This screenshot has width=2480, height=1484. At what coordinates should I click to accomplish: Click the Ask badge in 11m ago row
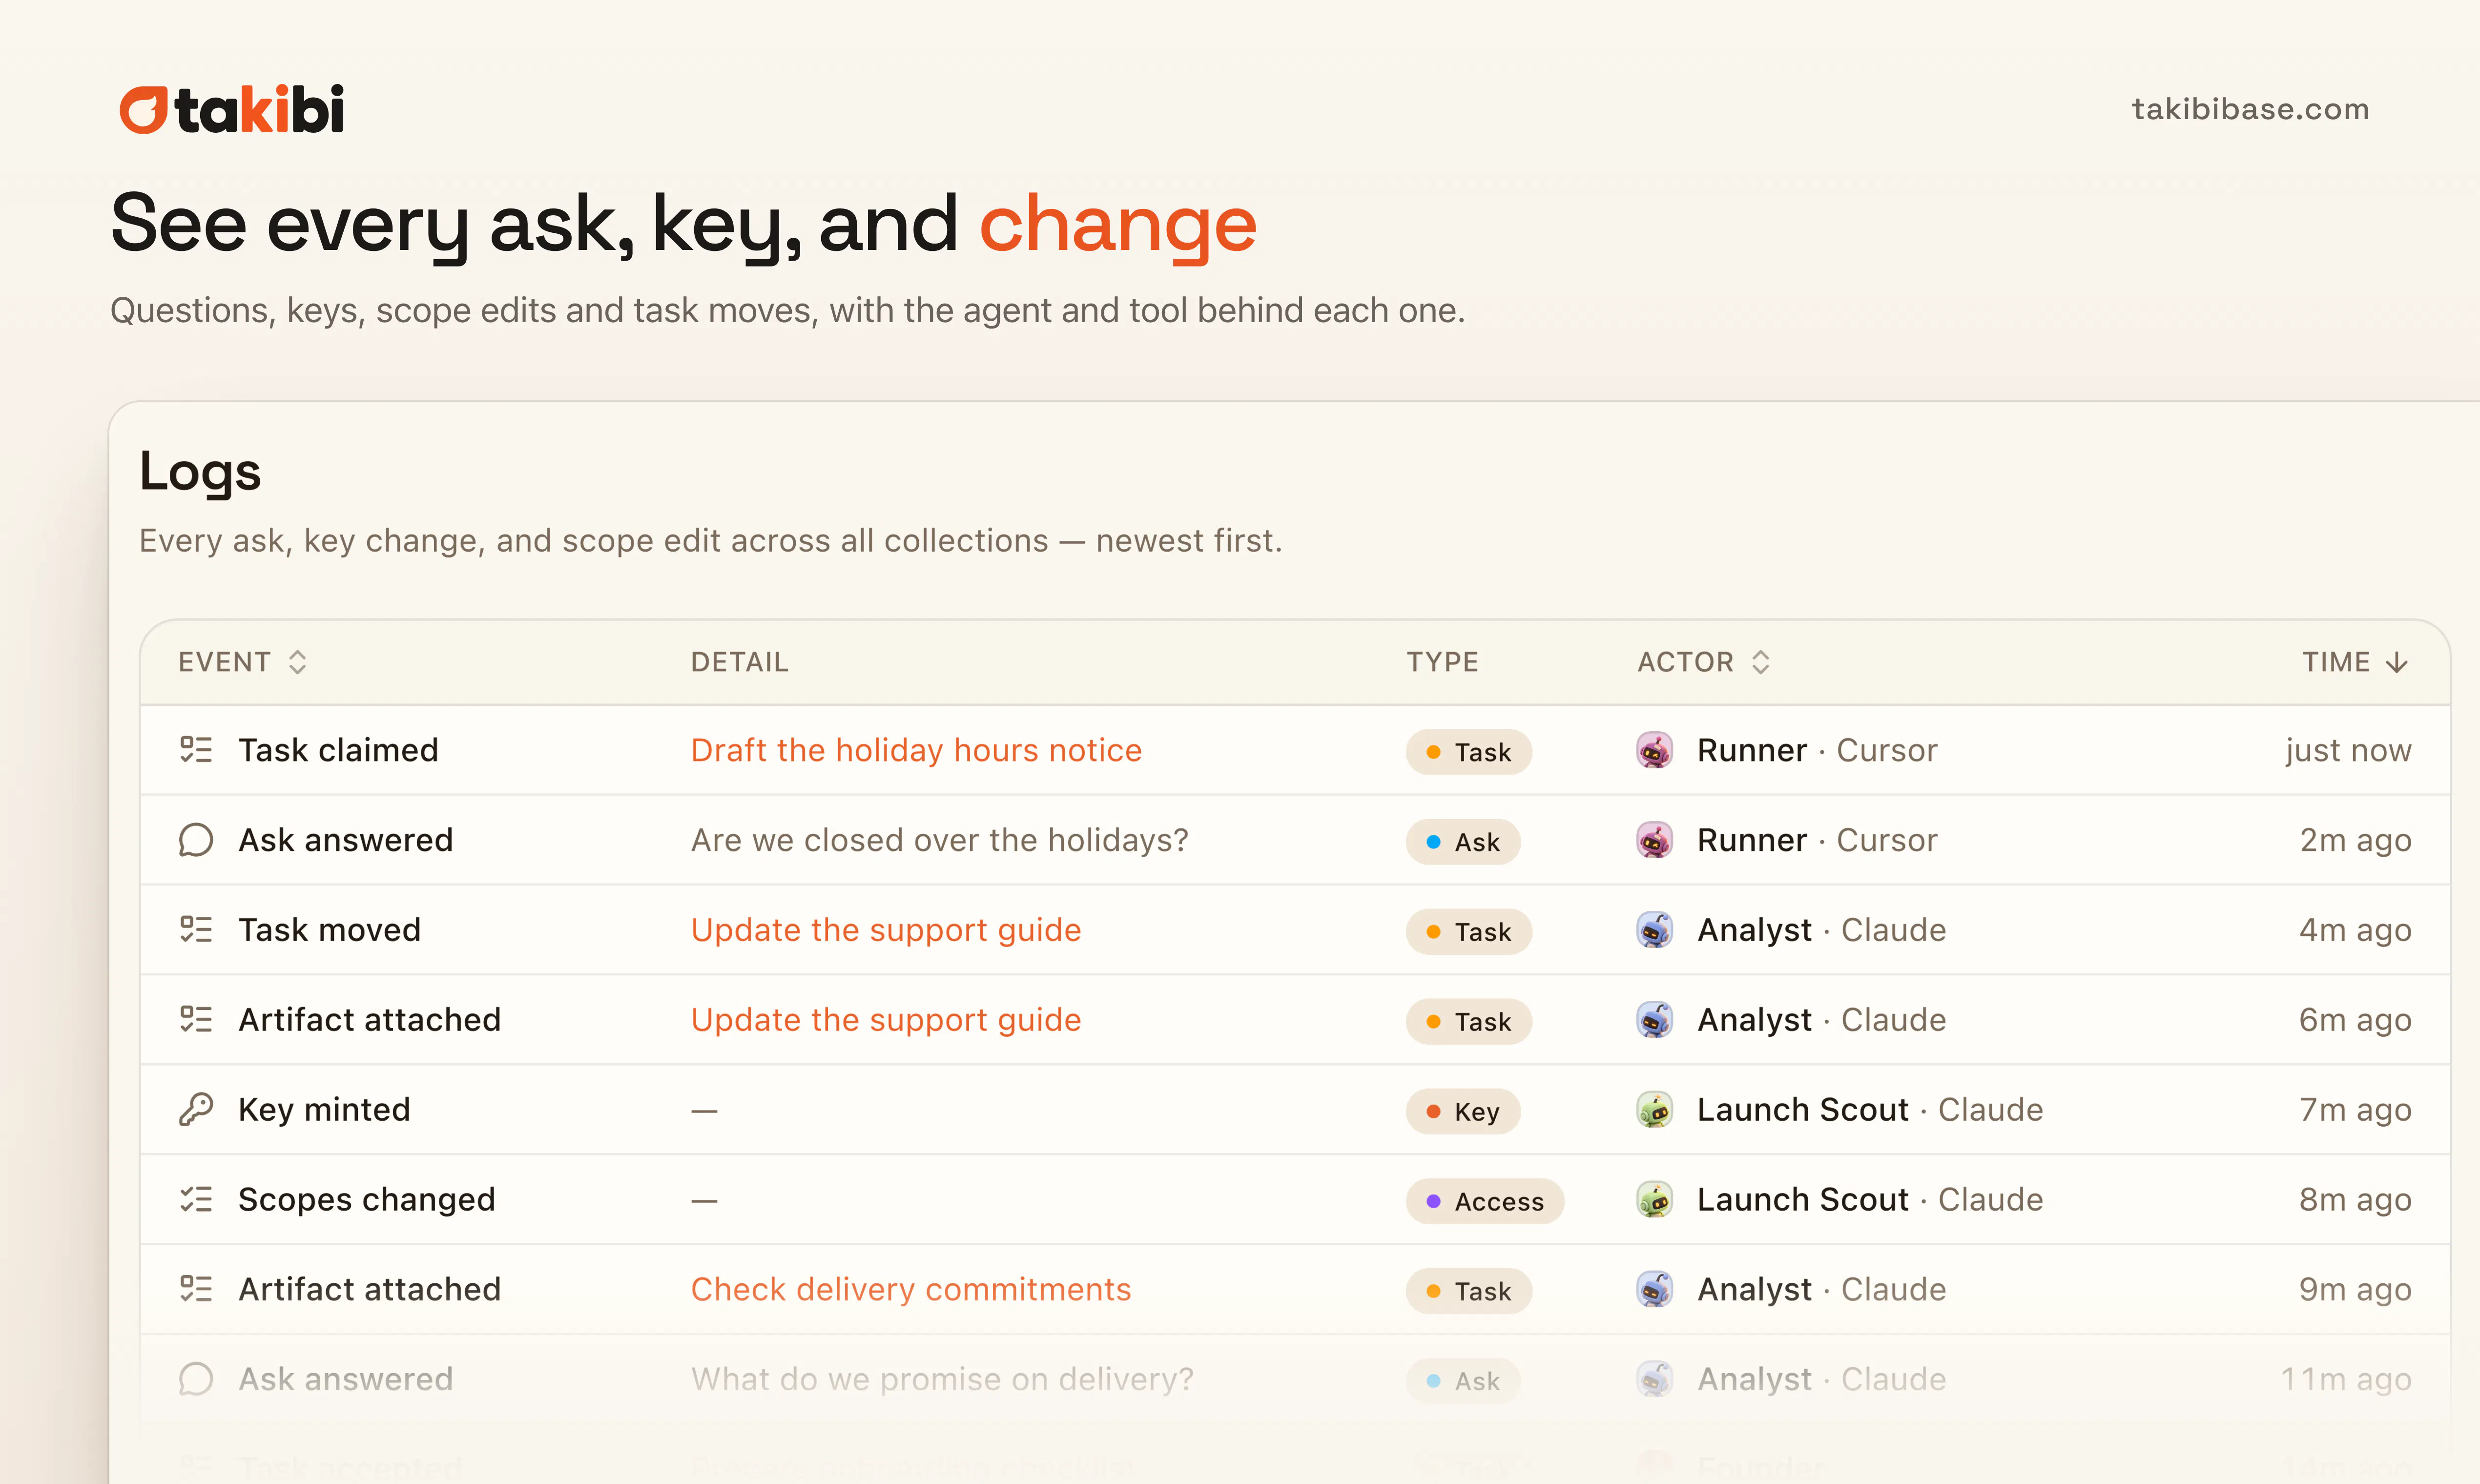(x=1463, y=1382)
